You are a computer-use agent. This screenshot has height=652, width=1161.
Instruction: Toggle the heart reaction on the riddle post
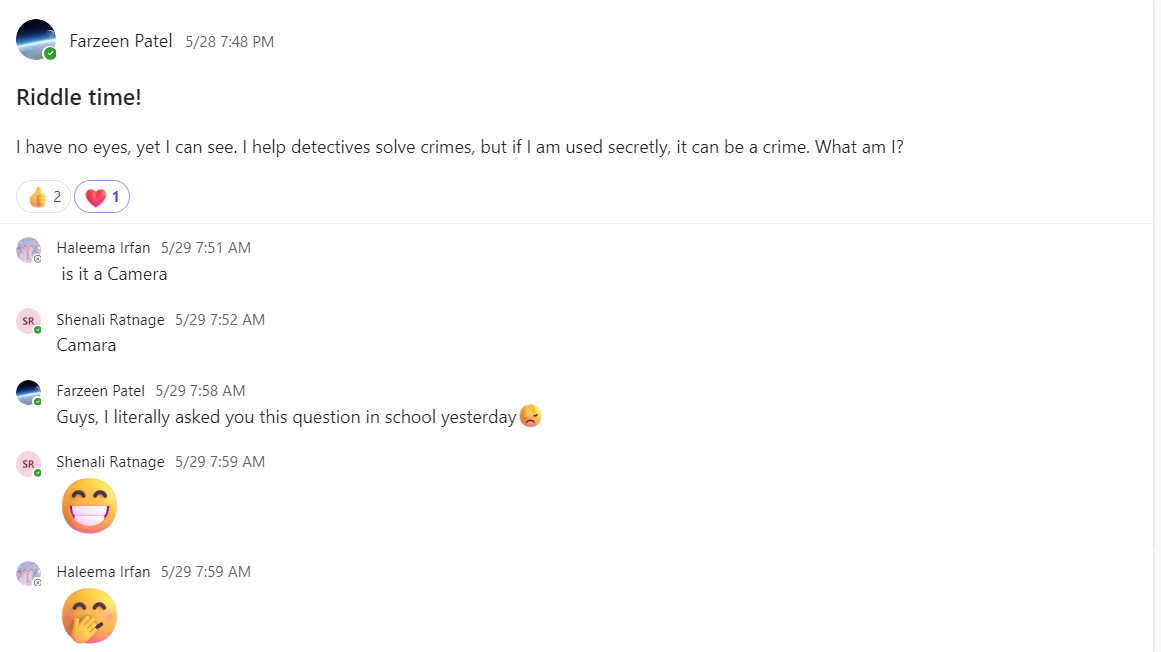[x=102, y=197]
